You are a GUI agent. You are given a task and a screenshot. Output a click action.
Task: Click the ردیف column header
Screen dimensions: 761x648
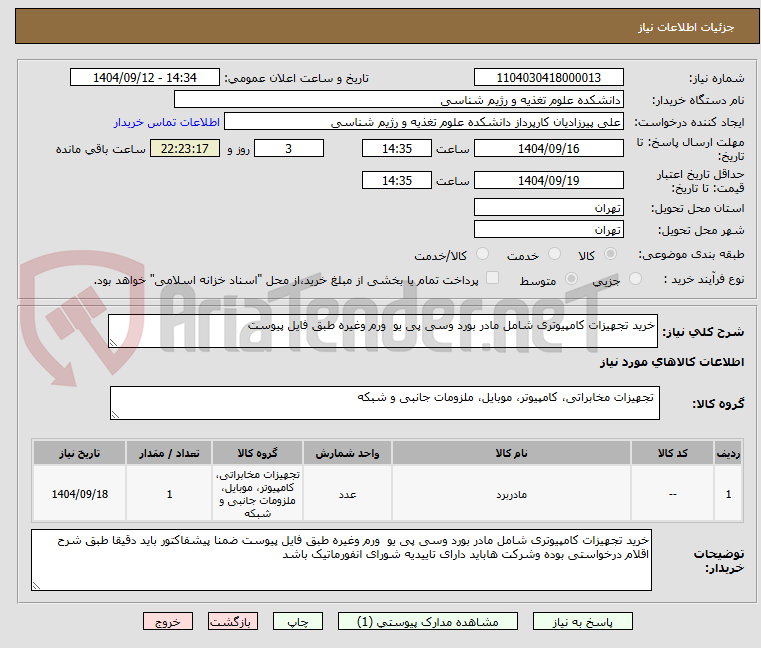tap(728, 453)
